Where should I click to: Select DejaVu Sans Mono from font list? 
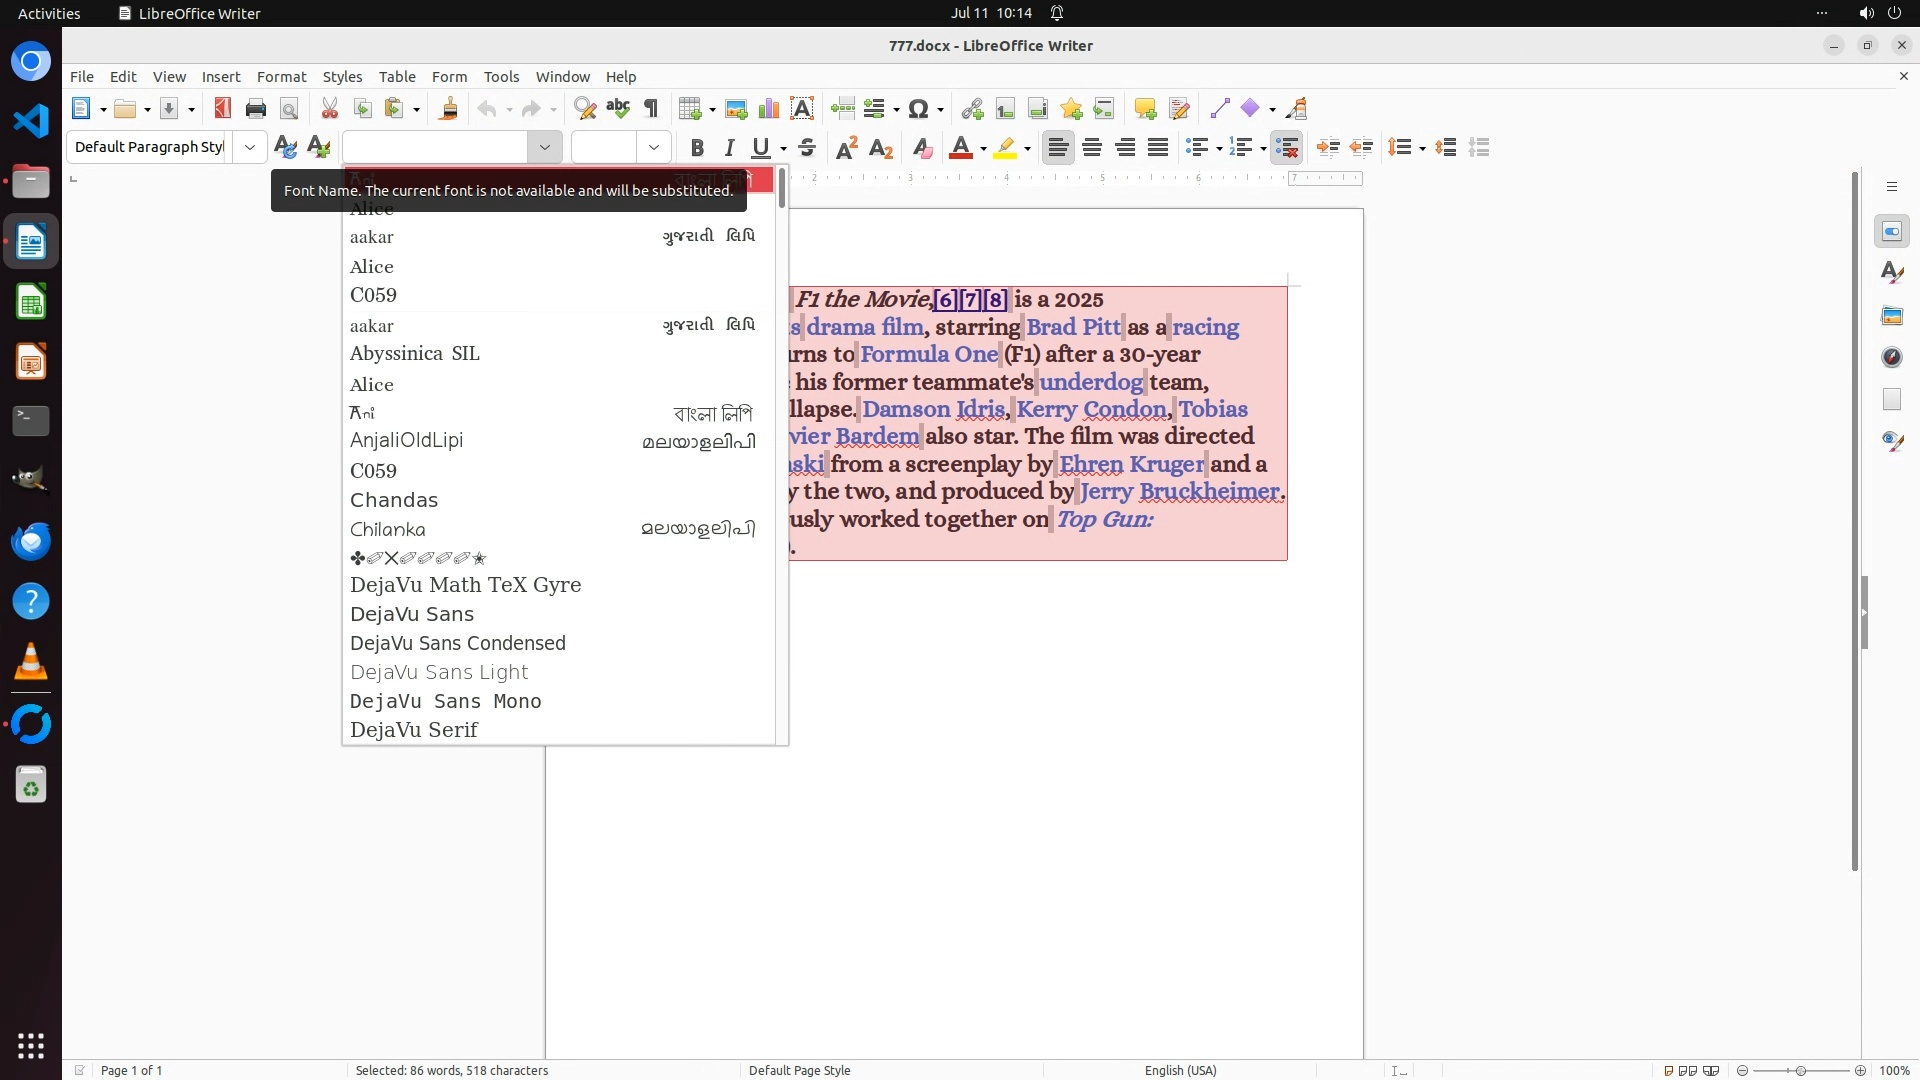pos(445,701)
